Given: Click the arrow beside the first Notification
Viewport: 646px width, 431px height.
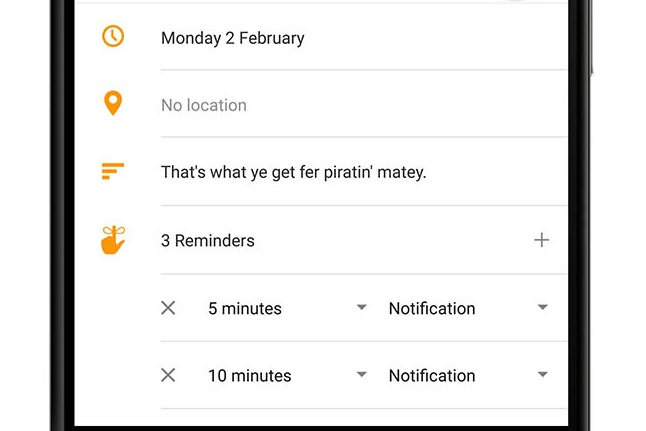Looking at the screenshot, I should (x=543, y=307).
